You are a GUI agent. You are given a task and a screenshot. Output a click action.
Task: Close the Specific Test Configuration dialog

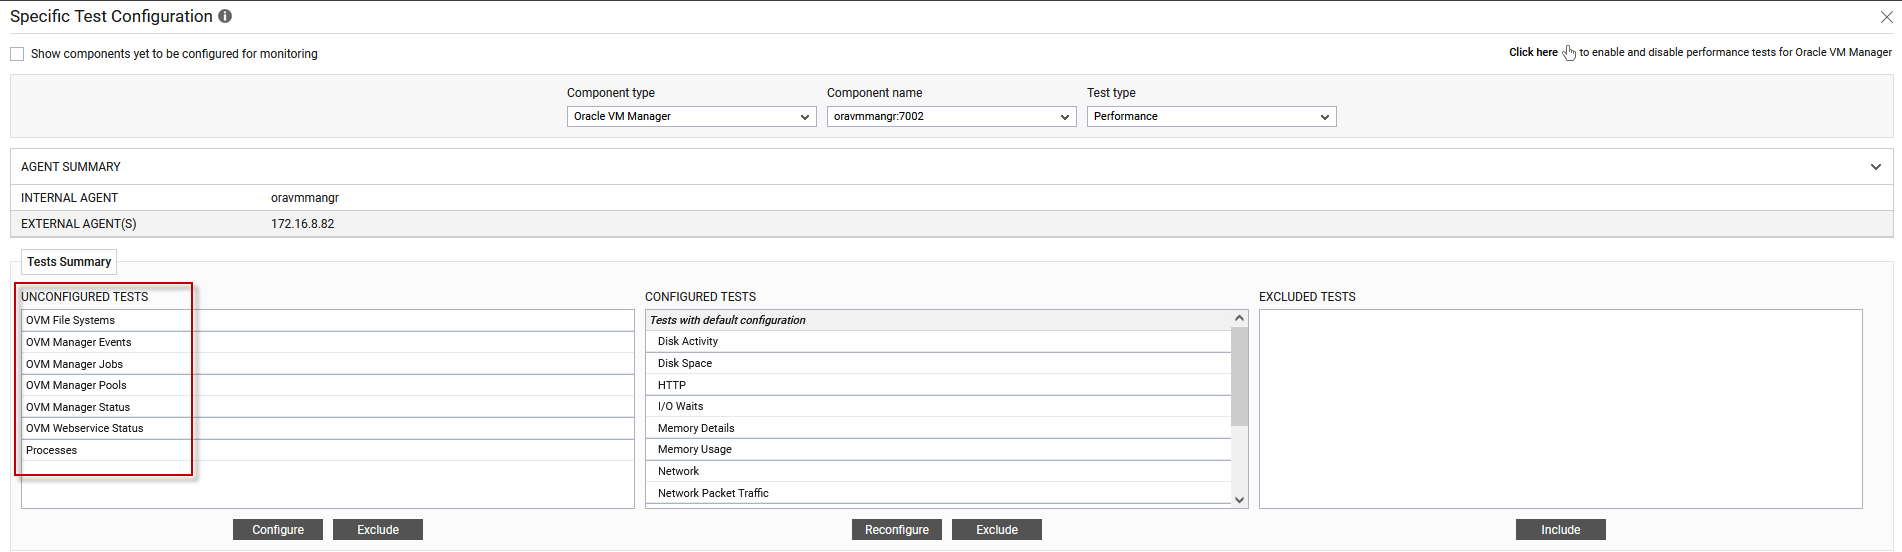click(1886, 17)
